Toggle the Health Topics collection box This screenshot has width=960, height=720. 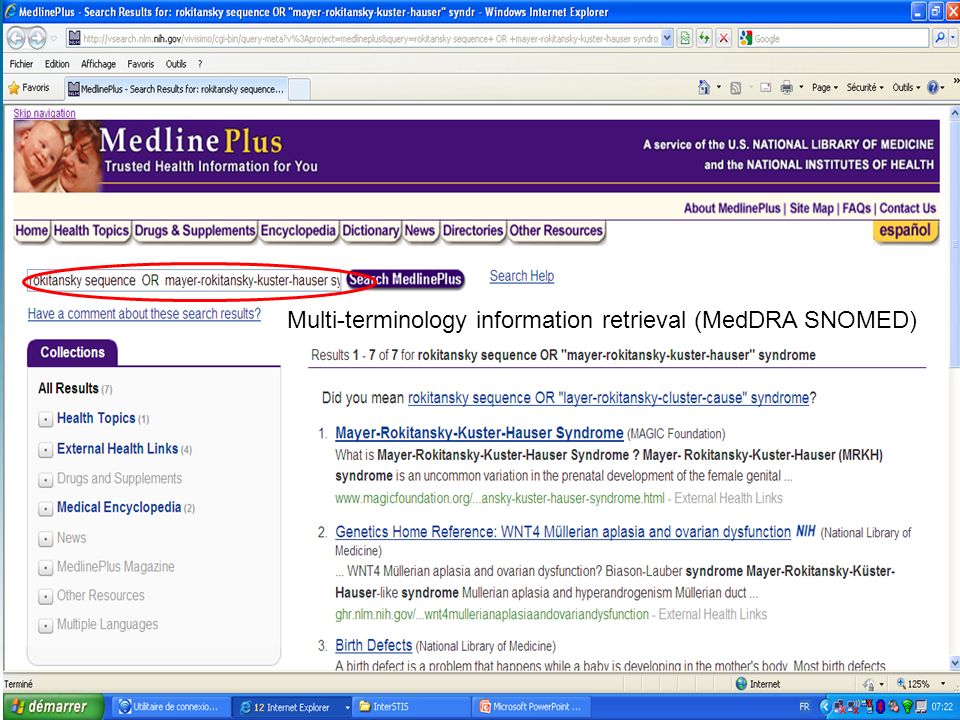pos(45,419)
